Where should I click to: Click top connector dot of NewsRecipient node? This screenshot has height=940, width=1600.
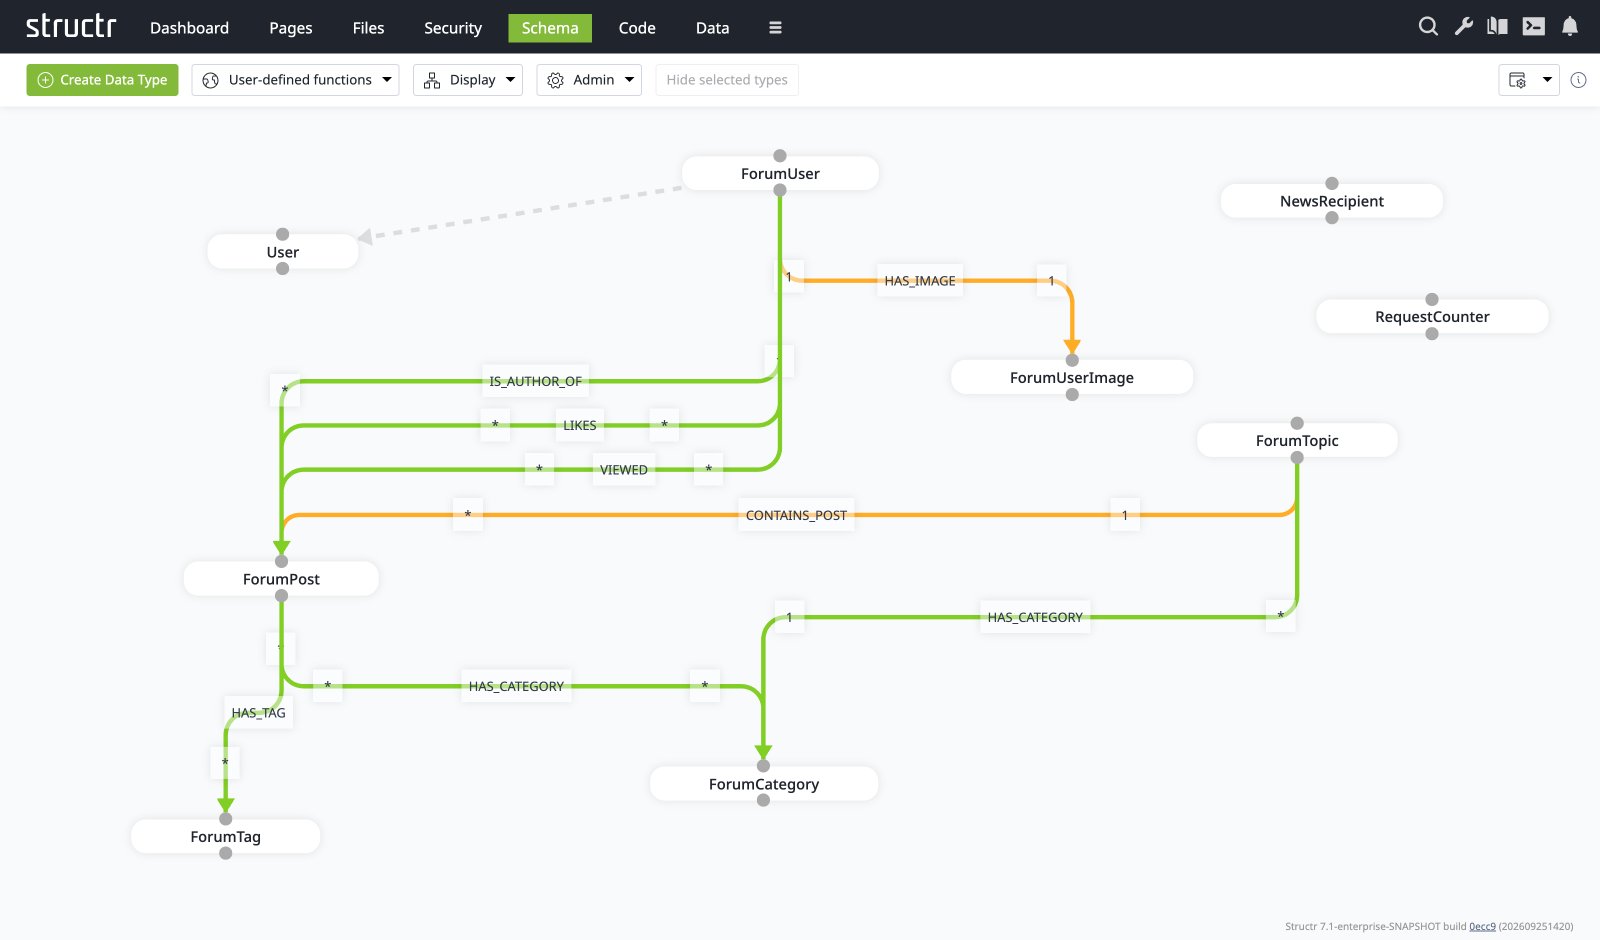click(x=1332, y=183)
